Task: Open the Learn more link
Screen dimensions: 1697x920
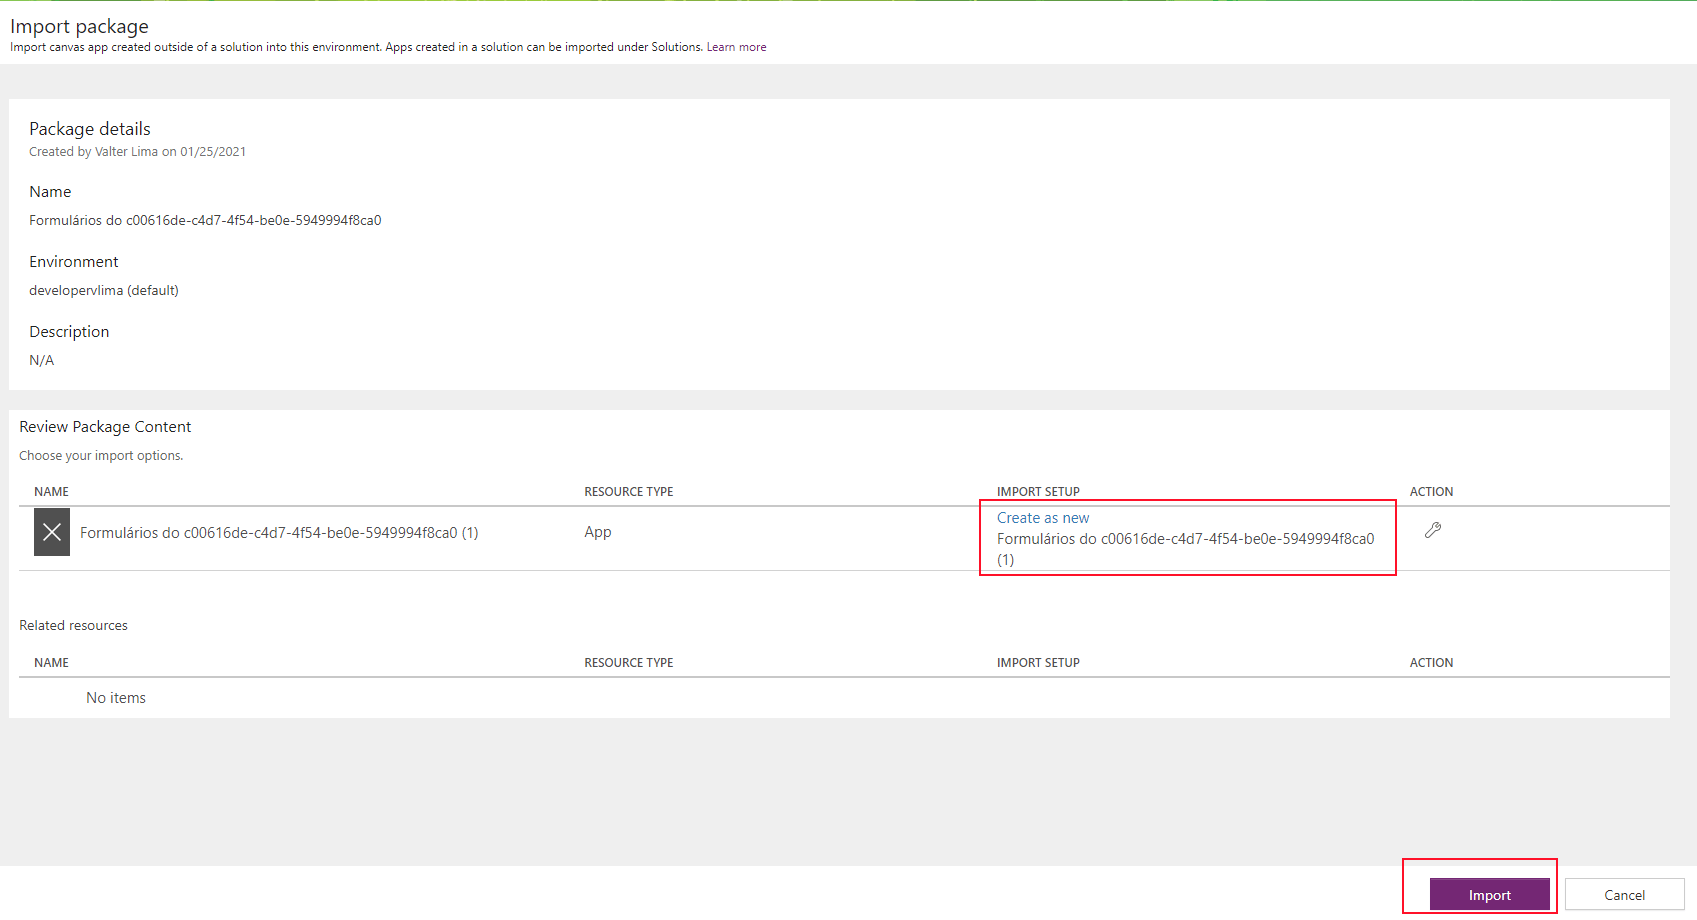Action: [736, 46]
